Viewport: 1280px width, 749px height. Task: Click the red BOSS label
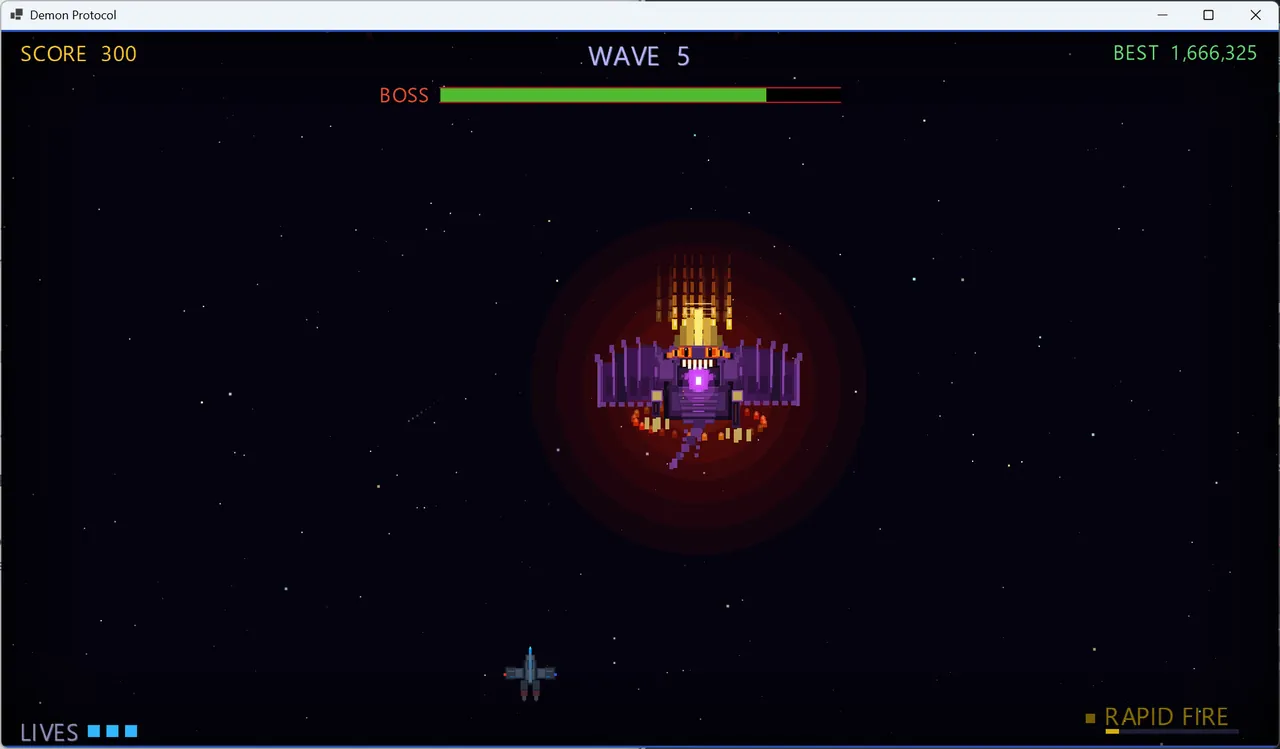[404, 96]
